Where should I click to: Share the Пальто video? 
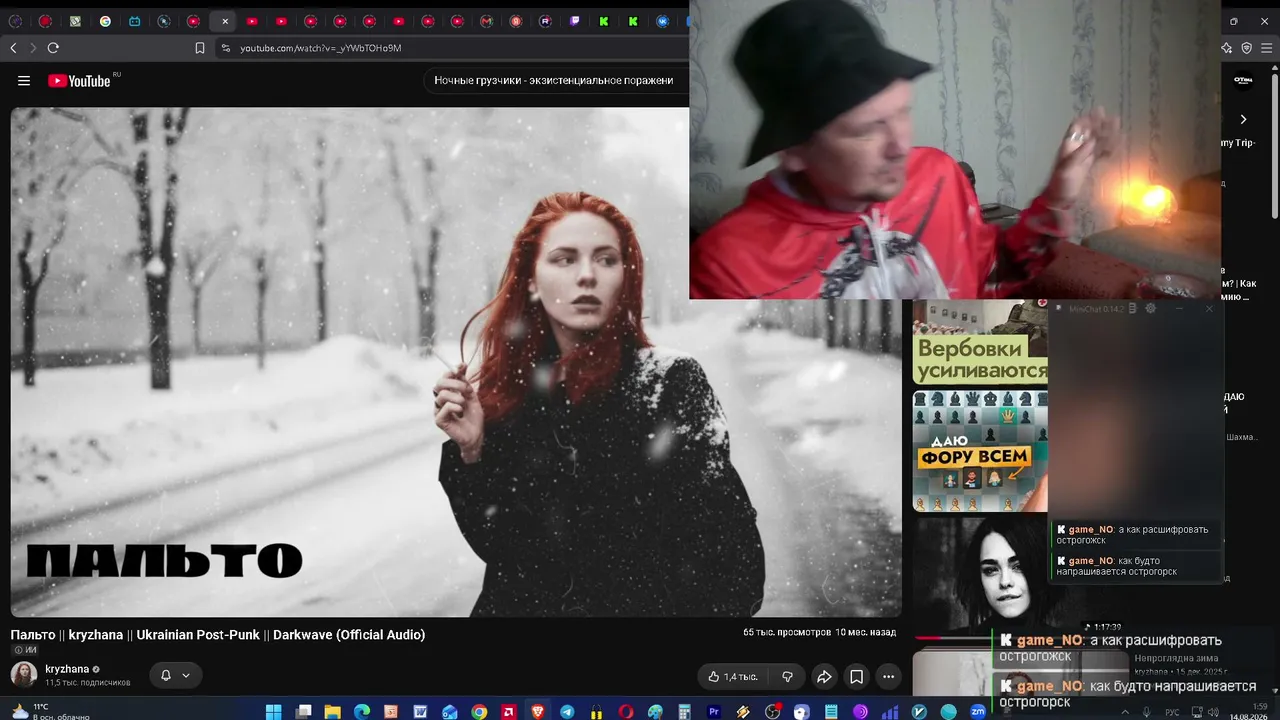[x=824, y=677]
